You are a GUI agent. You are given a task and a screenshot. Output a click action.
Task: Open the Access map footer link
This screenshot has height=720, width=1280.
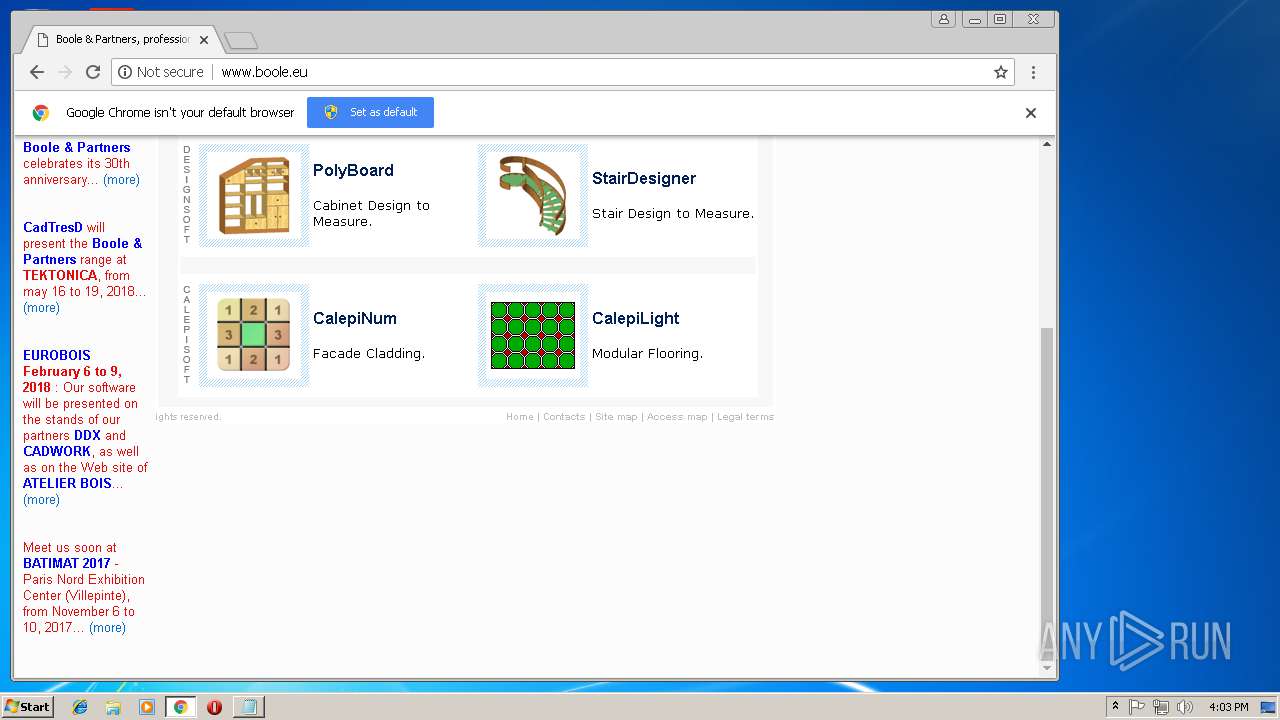click(677, 417)
